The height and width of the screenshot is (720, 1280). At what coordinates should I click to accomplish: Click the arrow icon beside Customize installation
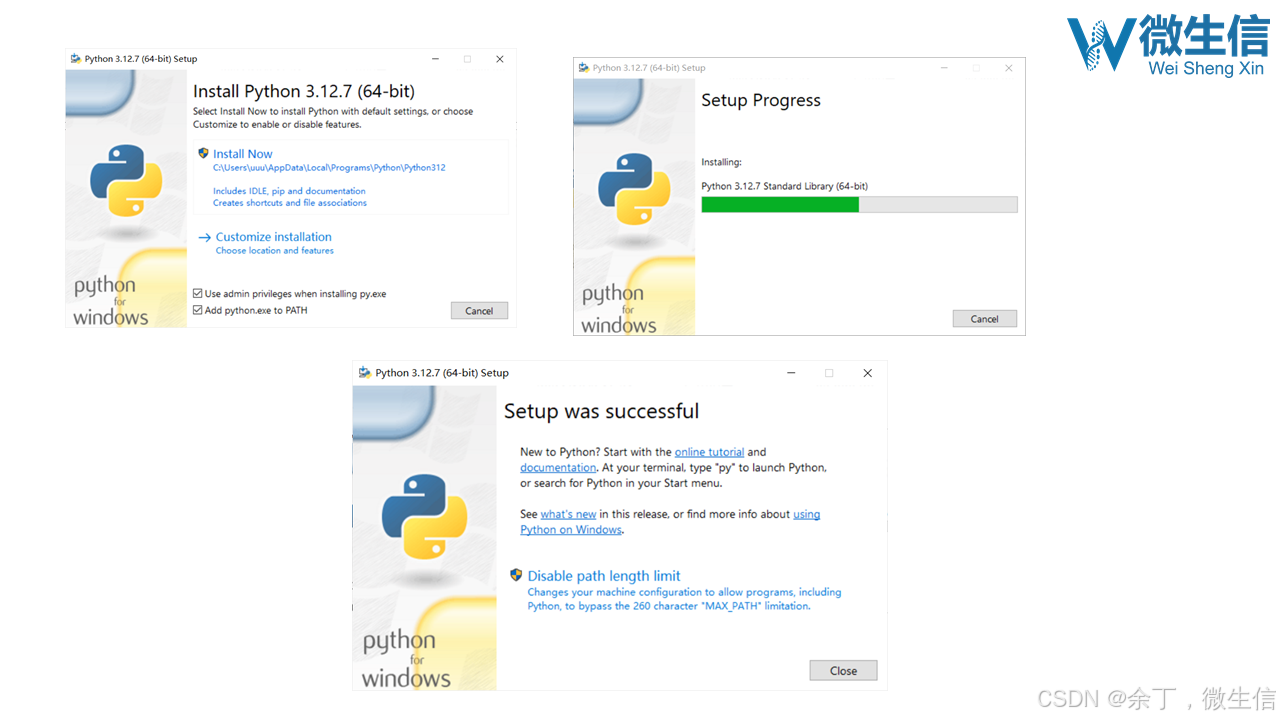(x=204, y=237)
